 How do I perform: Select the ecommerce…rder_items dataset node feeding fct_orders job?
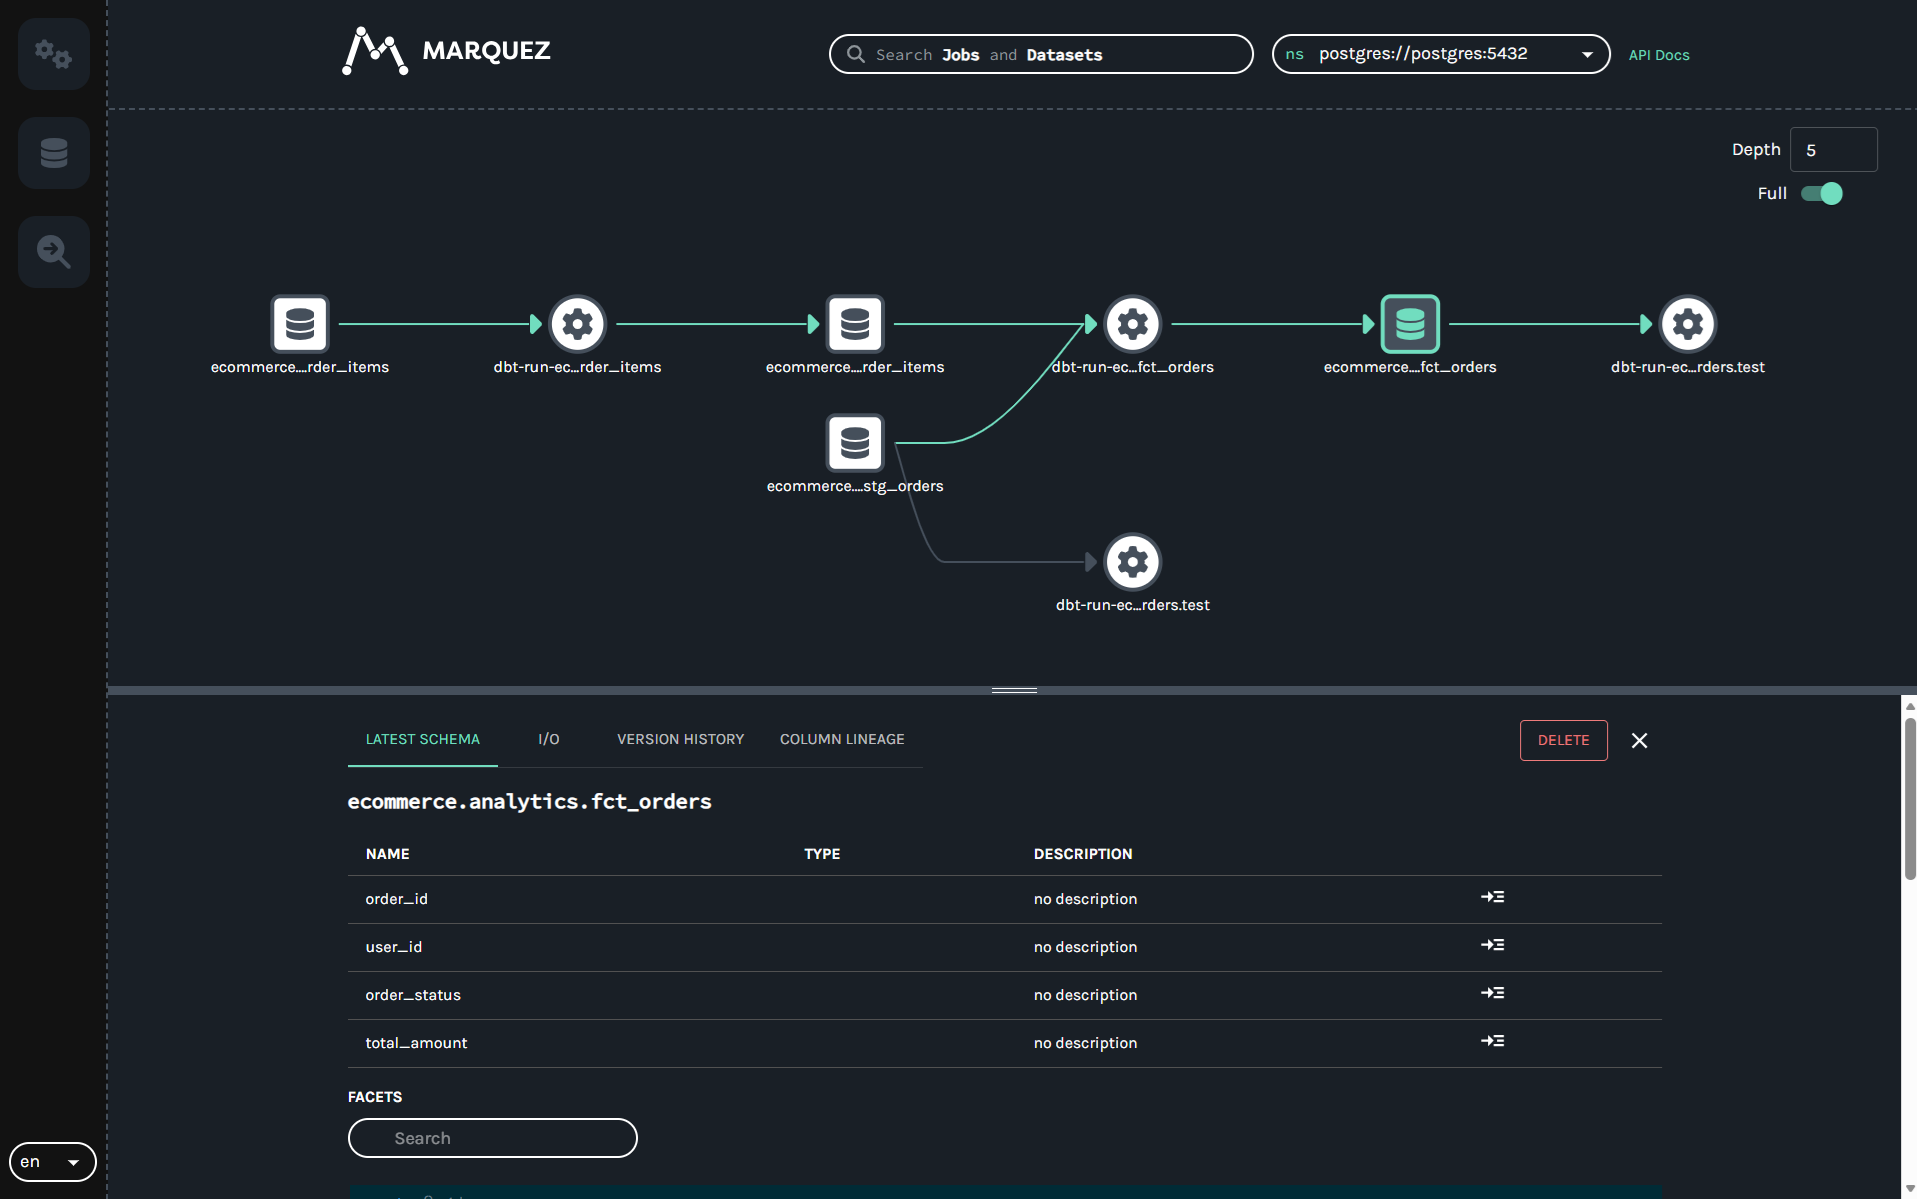click(855, 324)
